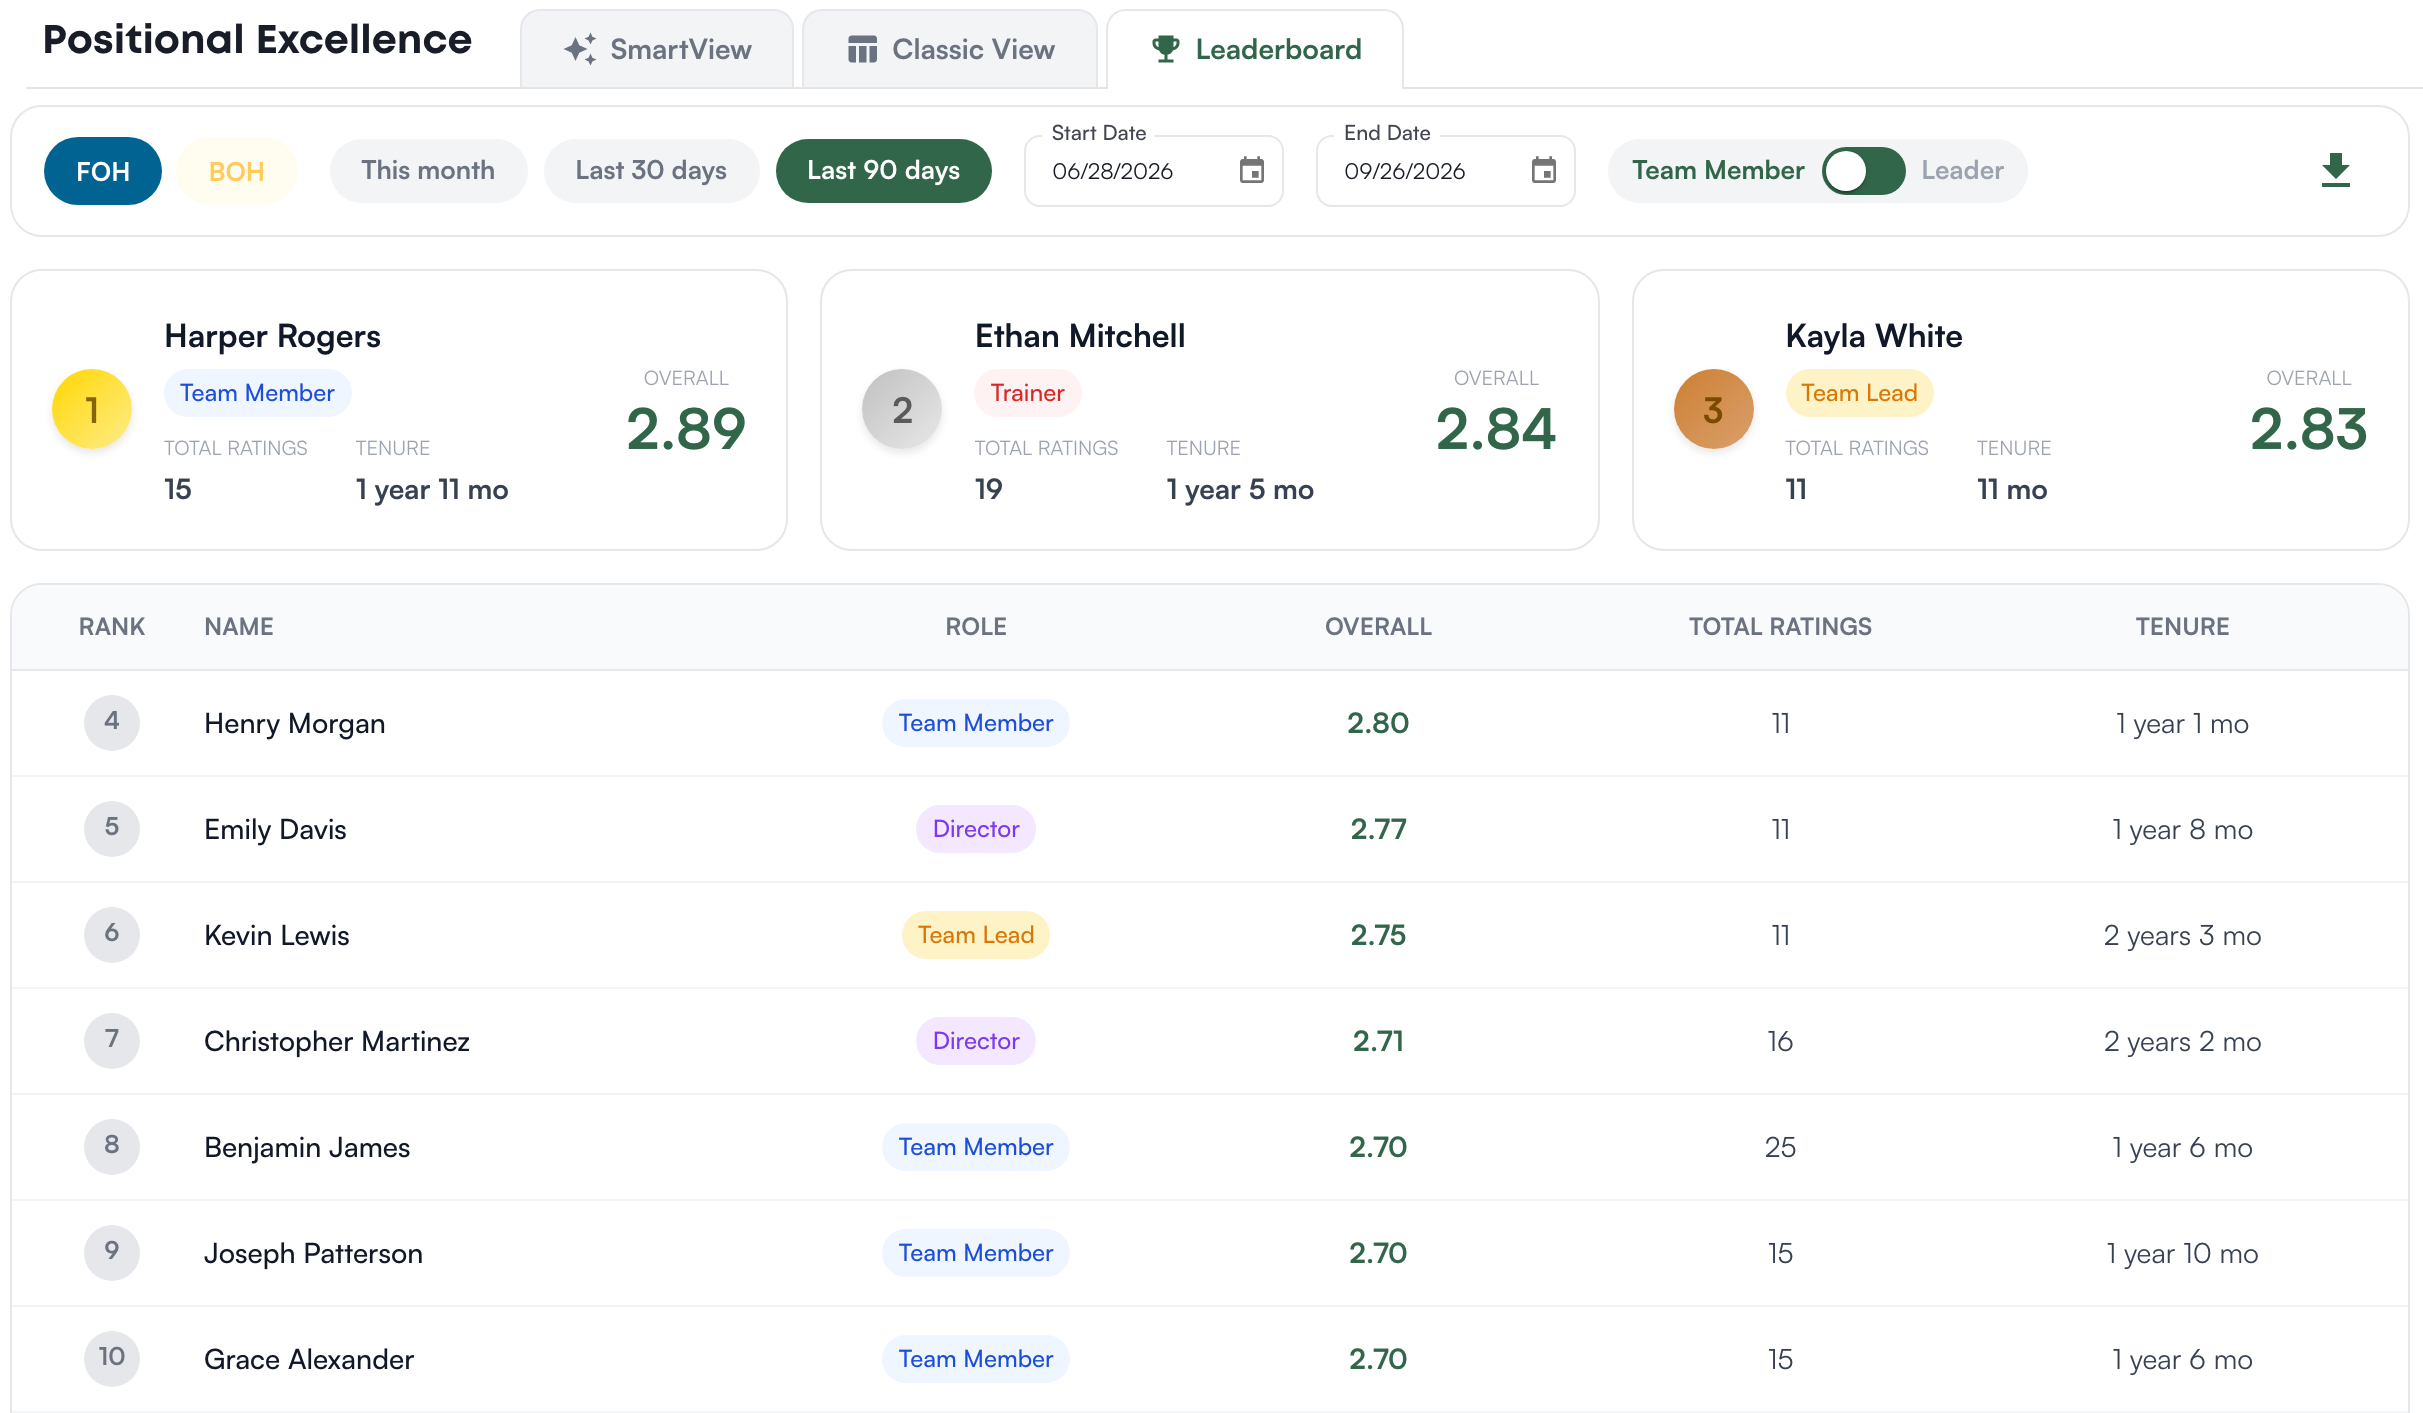
Task: Sort by the OVERALL column header
Action: point(1378,627)
